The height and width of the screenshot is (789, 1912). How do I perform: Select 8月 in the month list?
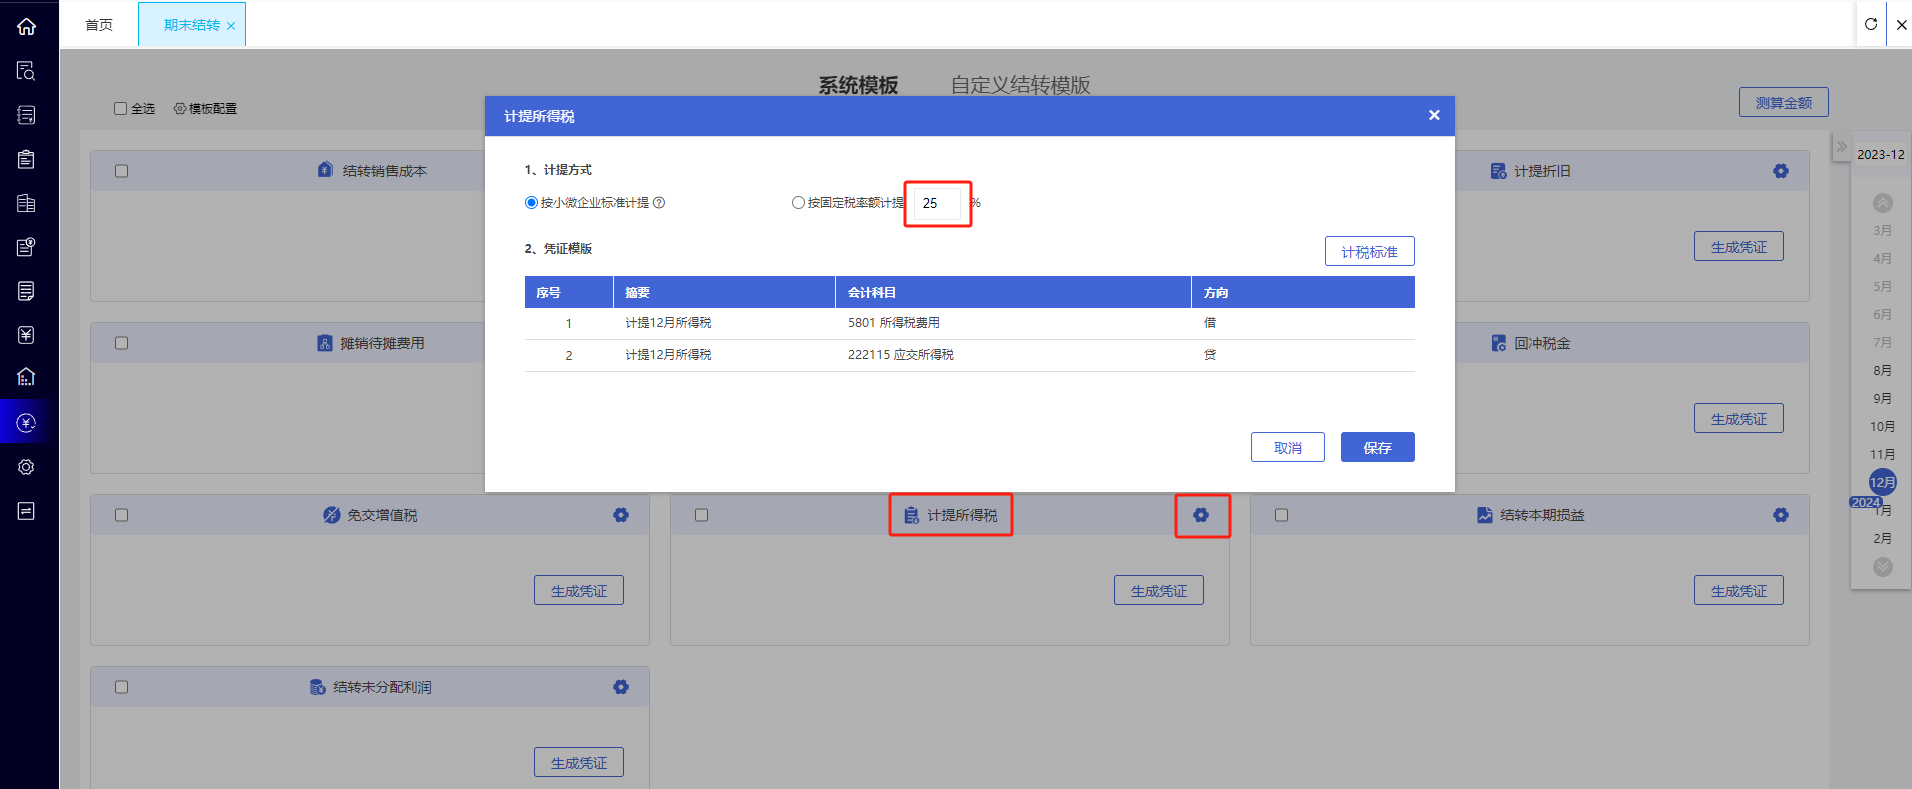tap(1883, 370)
